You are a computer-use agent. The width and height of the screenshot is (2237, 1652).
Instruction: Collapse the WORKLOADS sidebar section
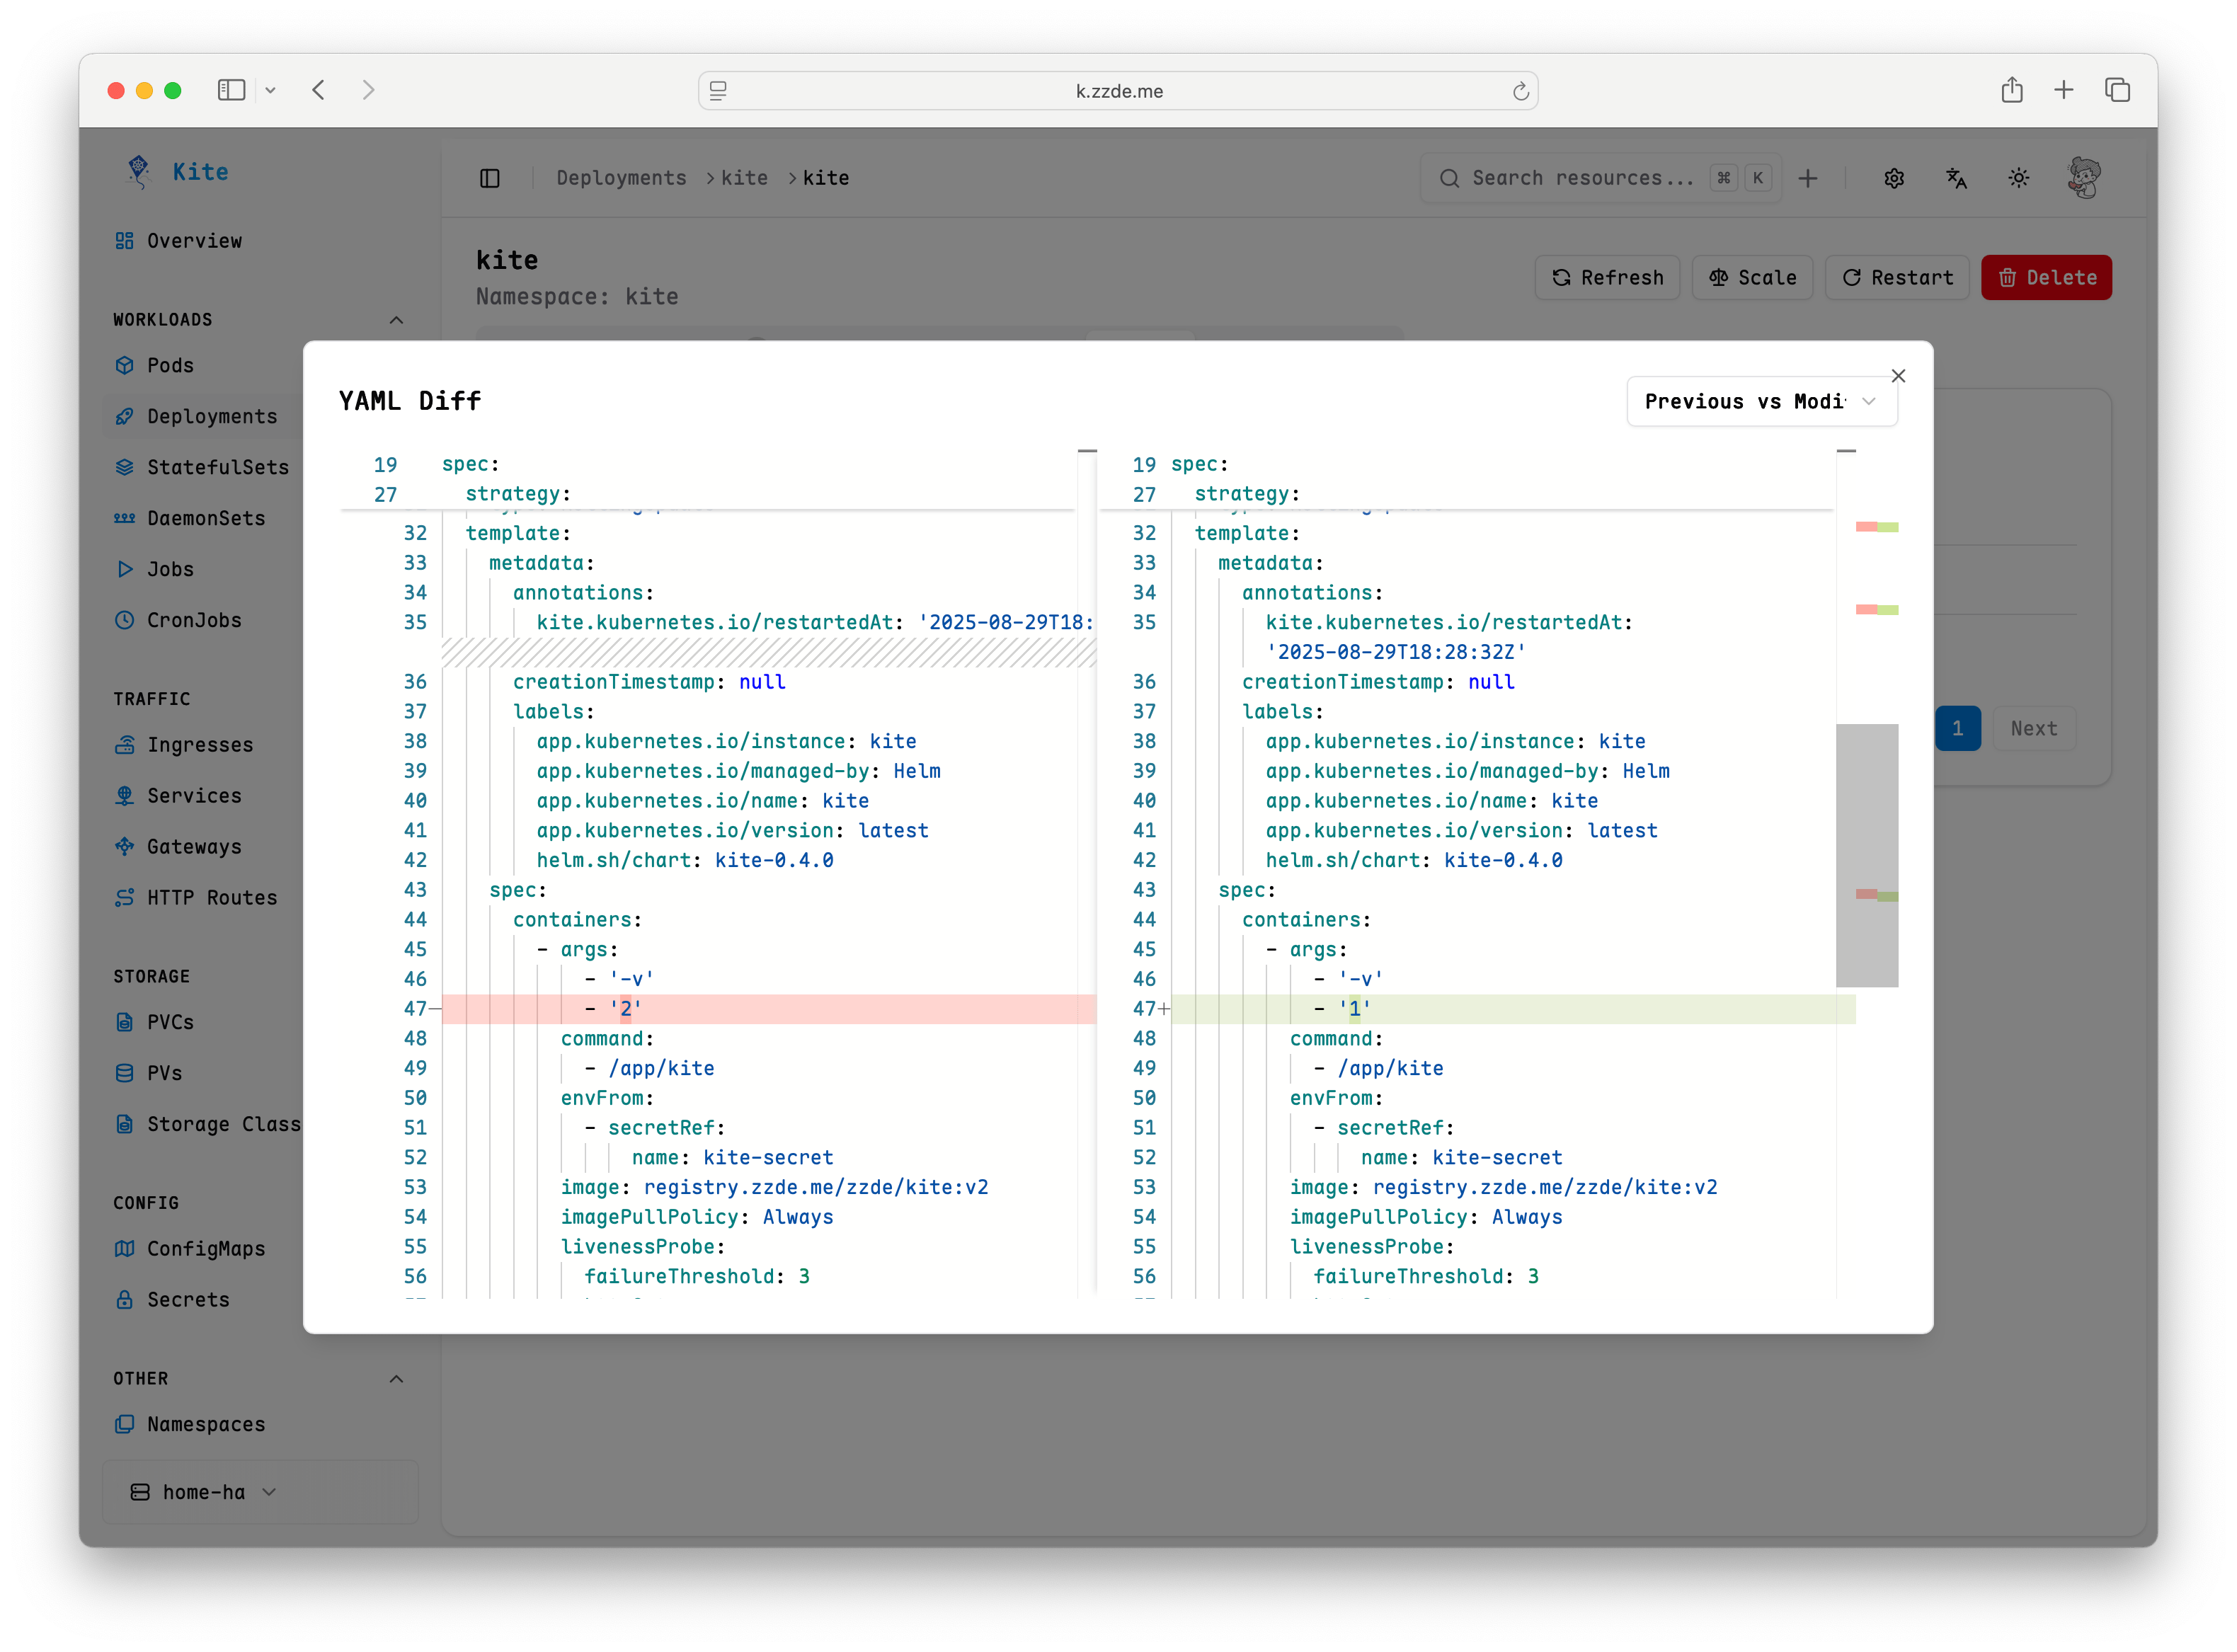tap(396, 320)
